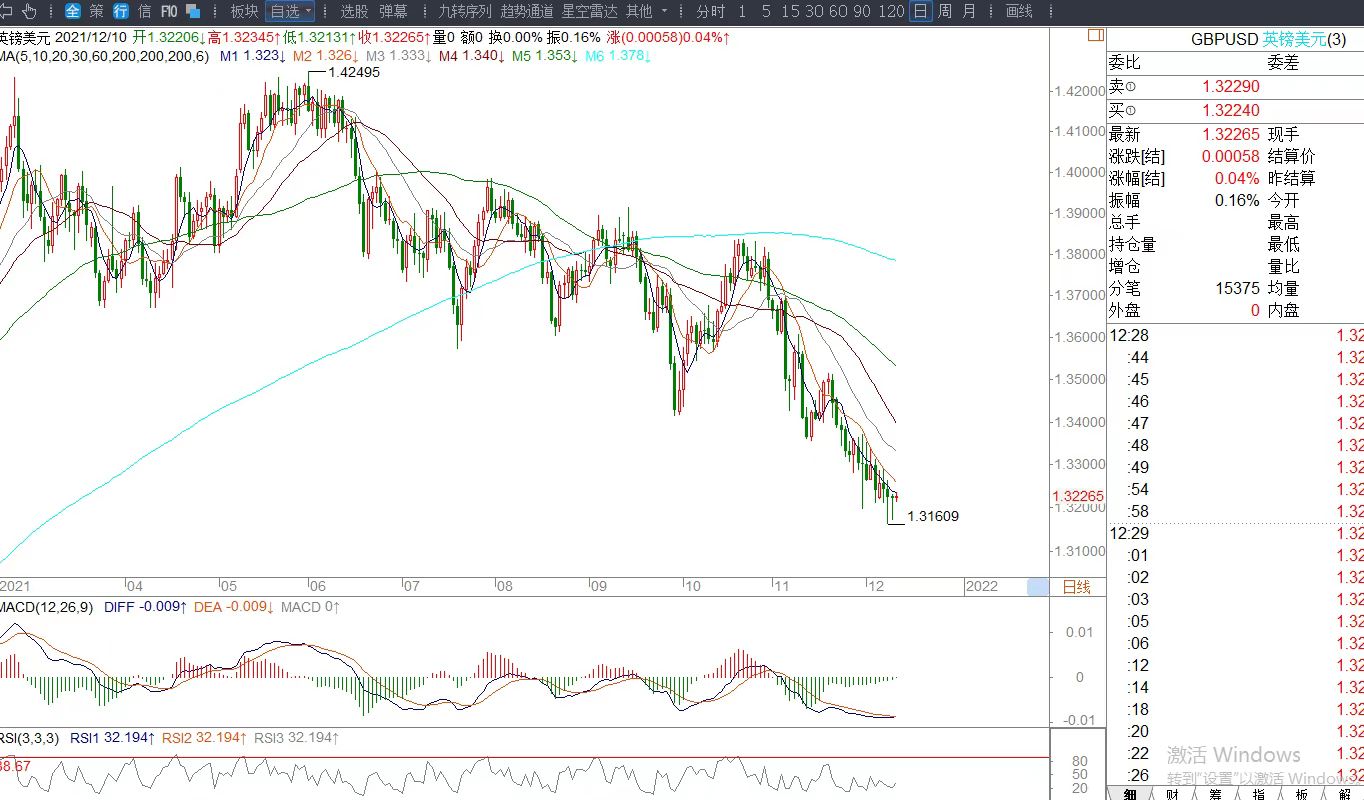
Task: Switch to 分时 intraday chart
Action: coord(710,11)
